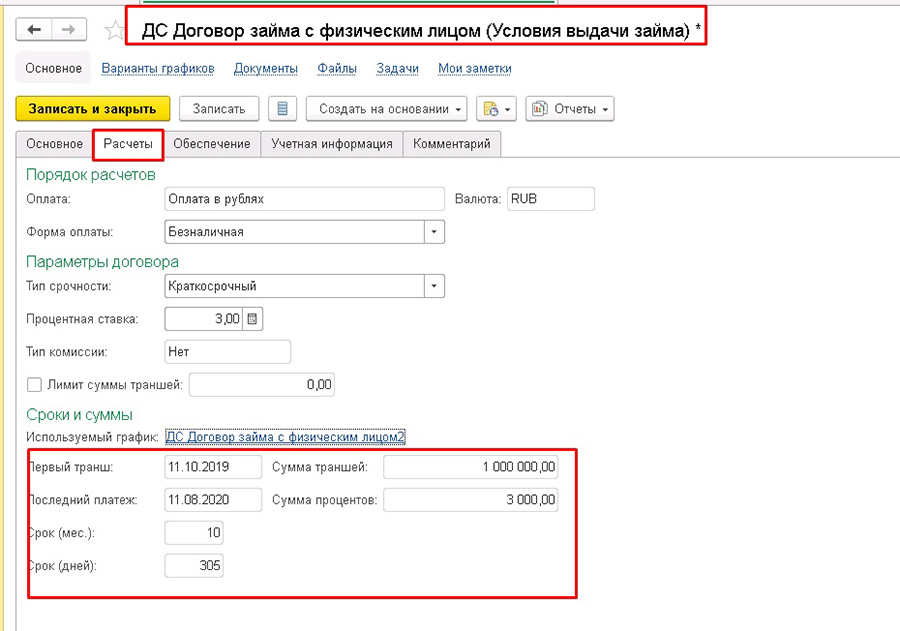Toggle the Лимит суммы траншей checkbox

point(35,384)
